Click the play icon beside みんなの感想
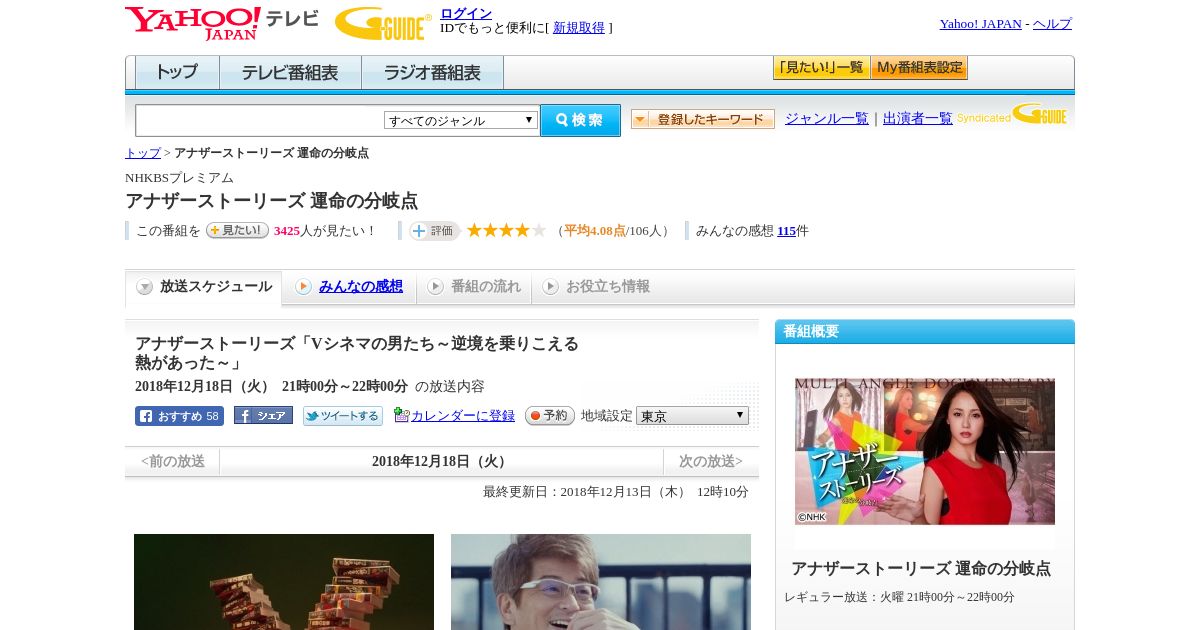This screenshot has width=1200, height=630. click(303, 287)
